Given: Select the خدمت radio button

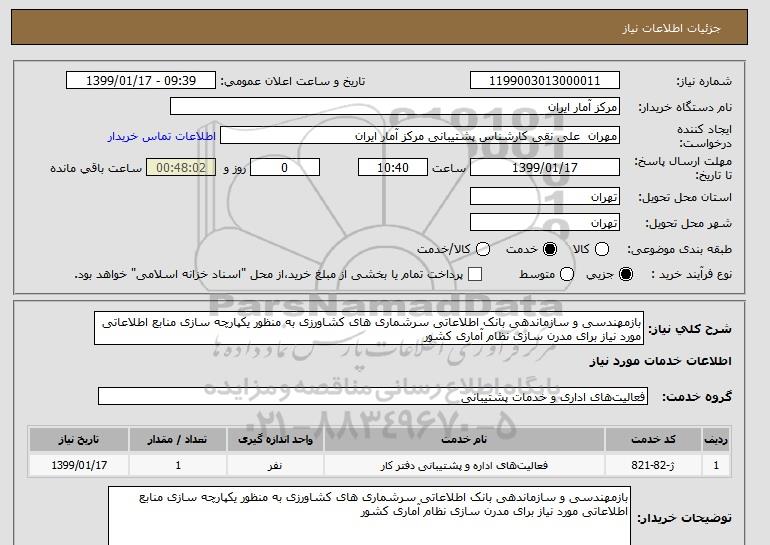Looking at the screenshot, I should pos(550,249).
